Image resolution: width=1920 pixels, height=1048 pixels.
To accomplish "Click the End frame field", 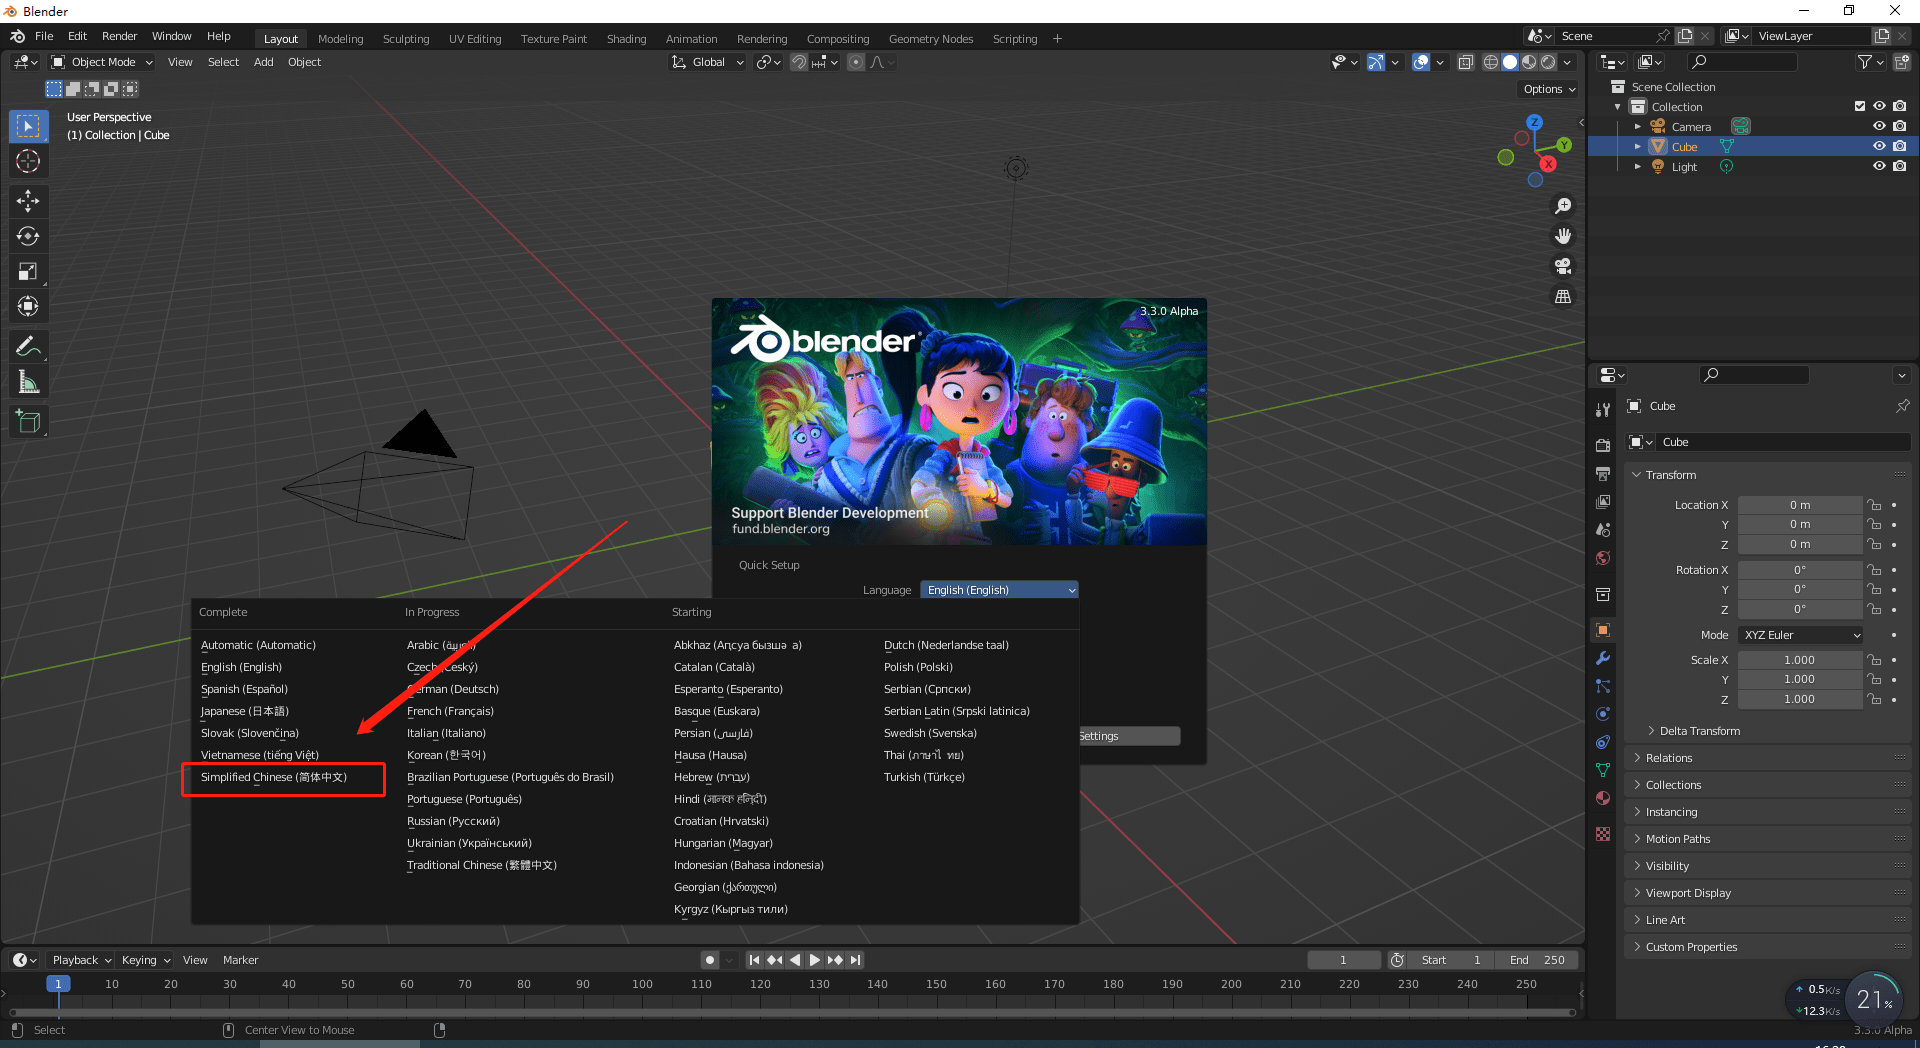I will click(1537, 960).
